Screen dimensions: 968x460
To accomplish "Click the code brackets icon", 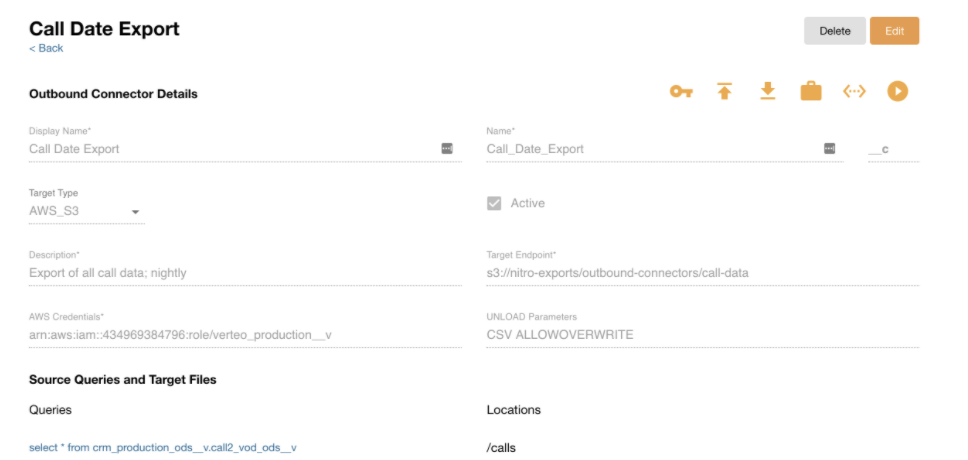I will click(854, 92).
